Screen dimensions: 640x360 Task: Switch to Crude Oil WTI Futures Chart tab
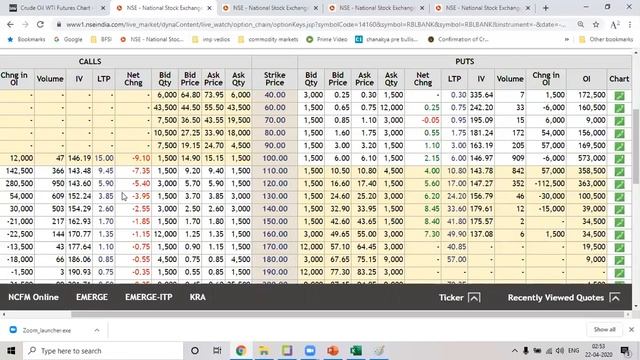tap(56, 8)
